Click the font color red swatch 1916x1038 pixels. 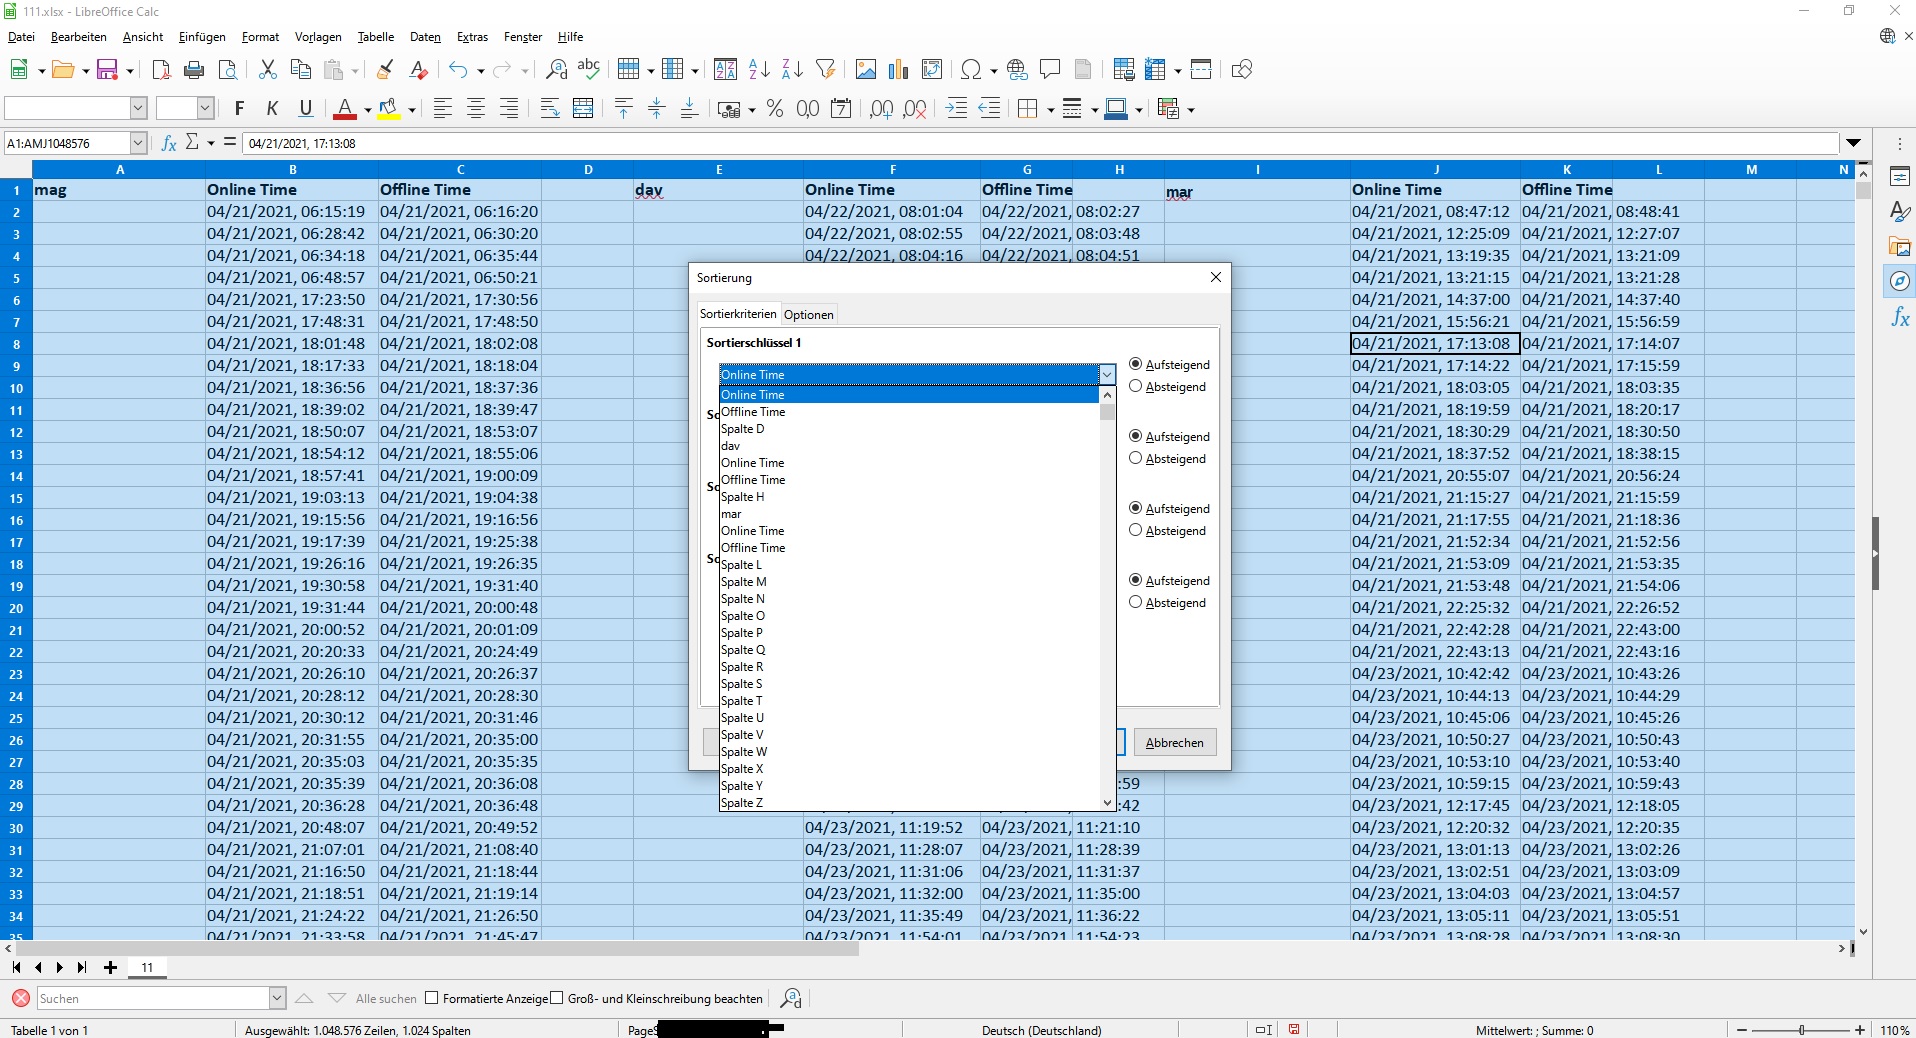coord(344,109)
